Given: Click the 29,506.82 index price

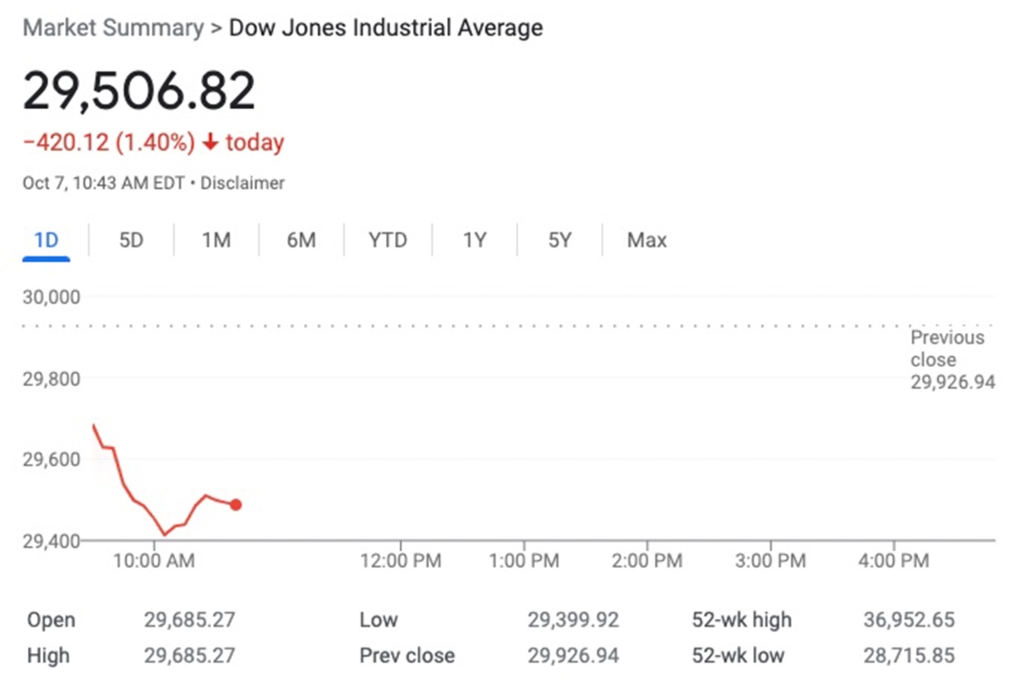Looking at the screenshot, I should tap(139, 91).
